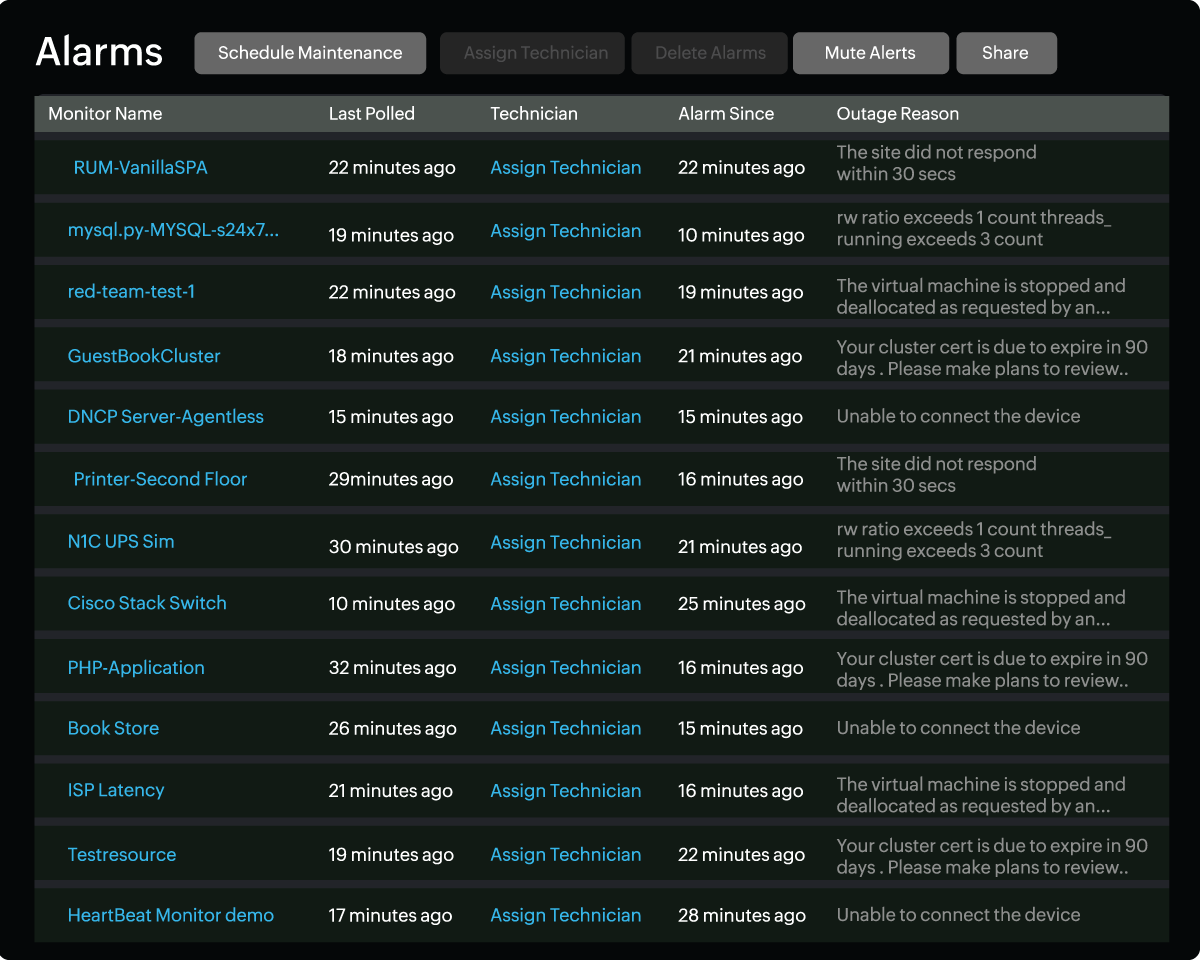Assign a technician to Book Store
Screen dimensions: 1200x960
pos(565,729)
